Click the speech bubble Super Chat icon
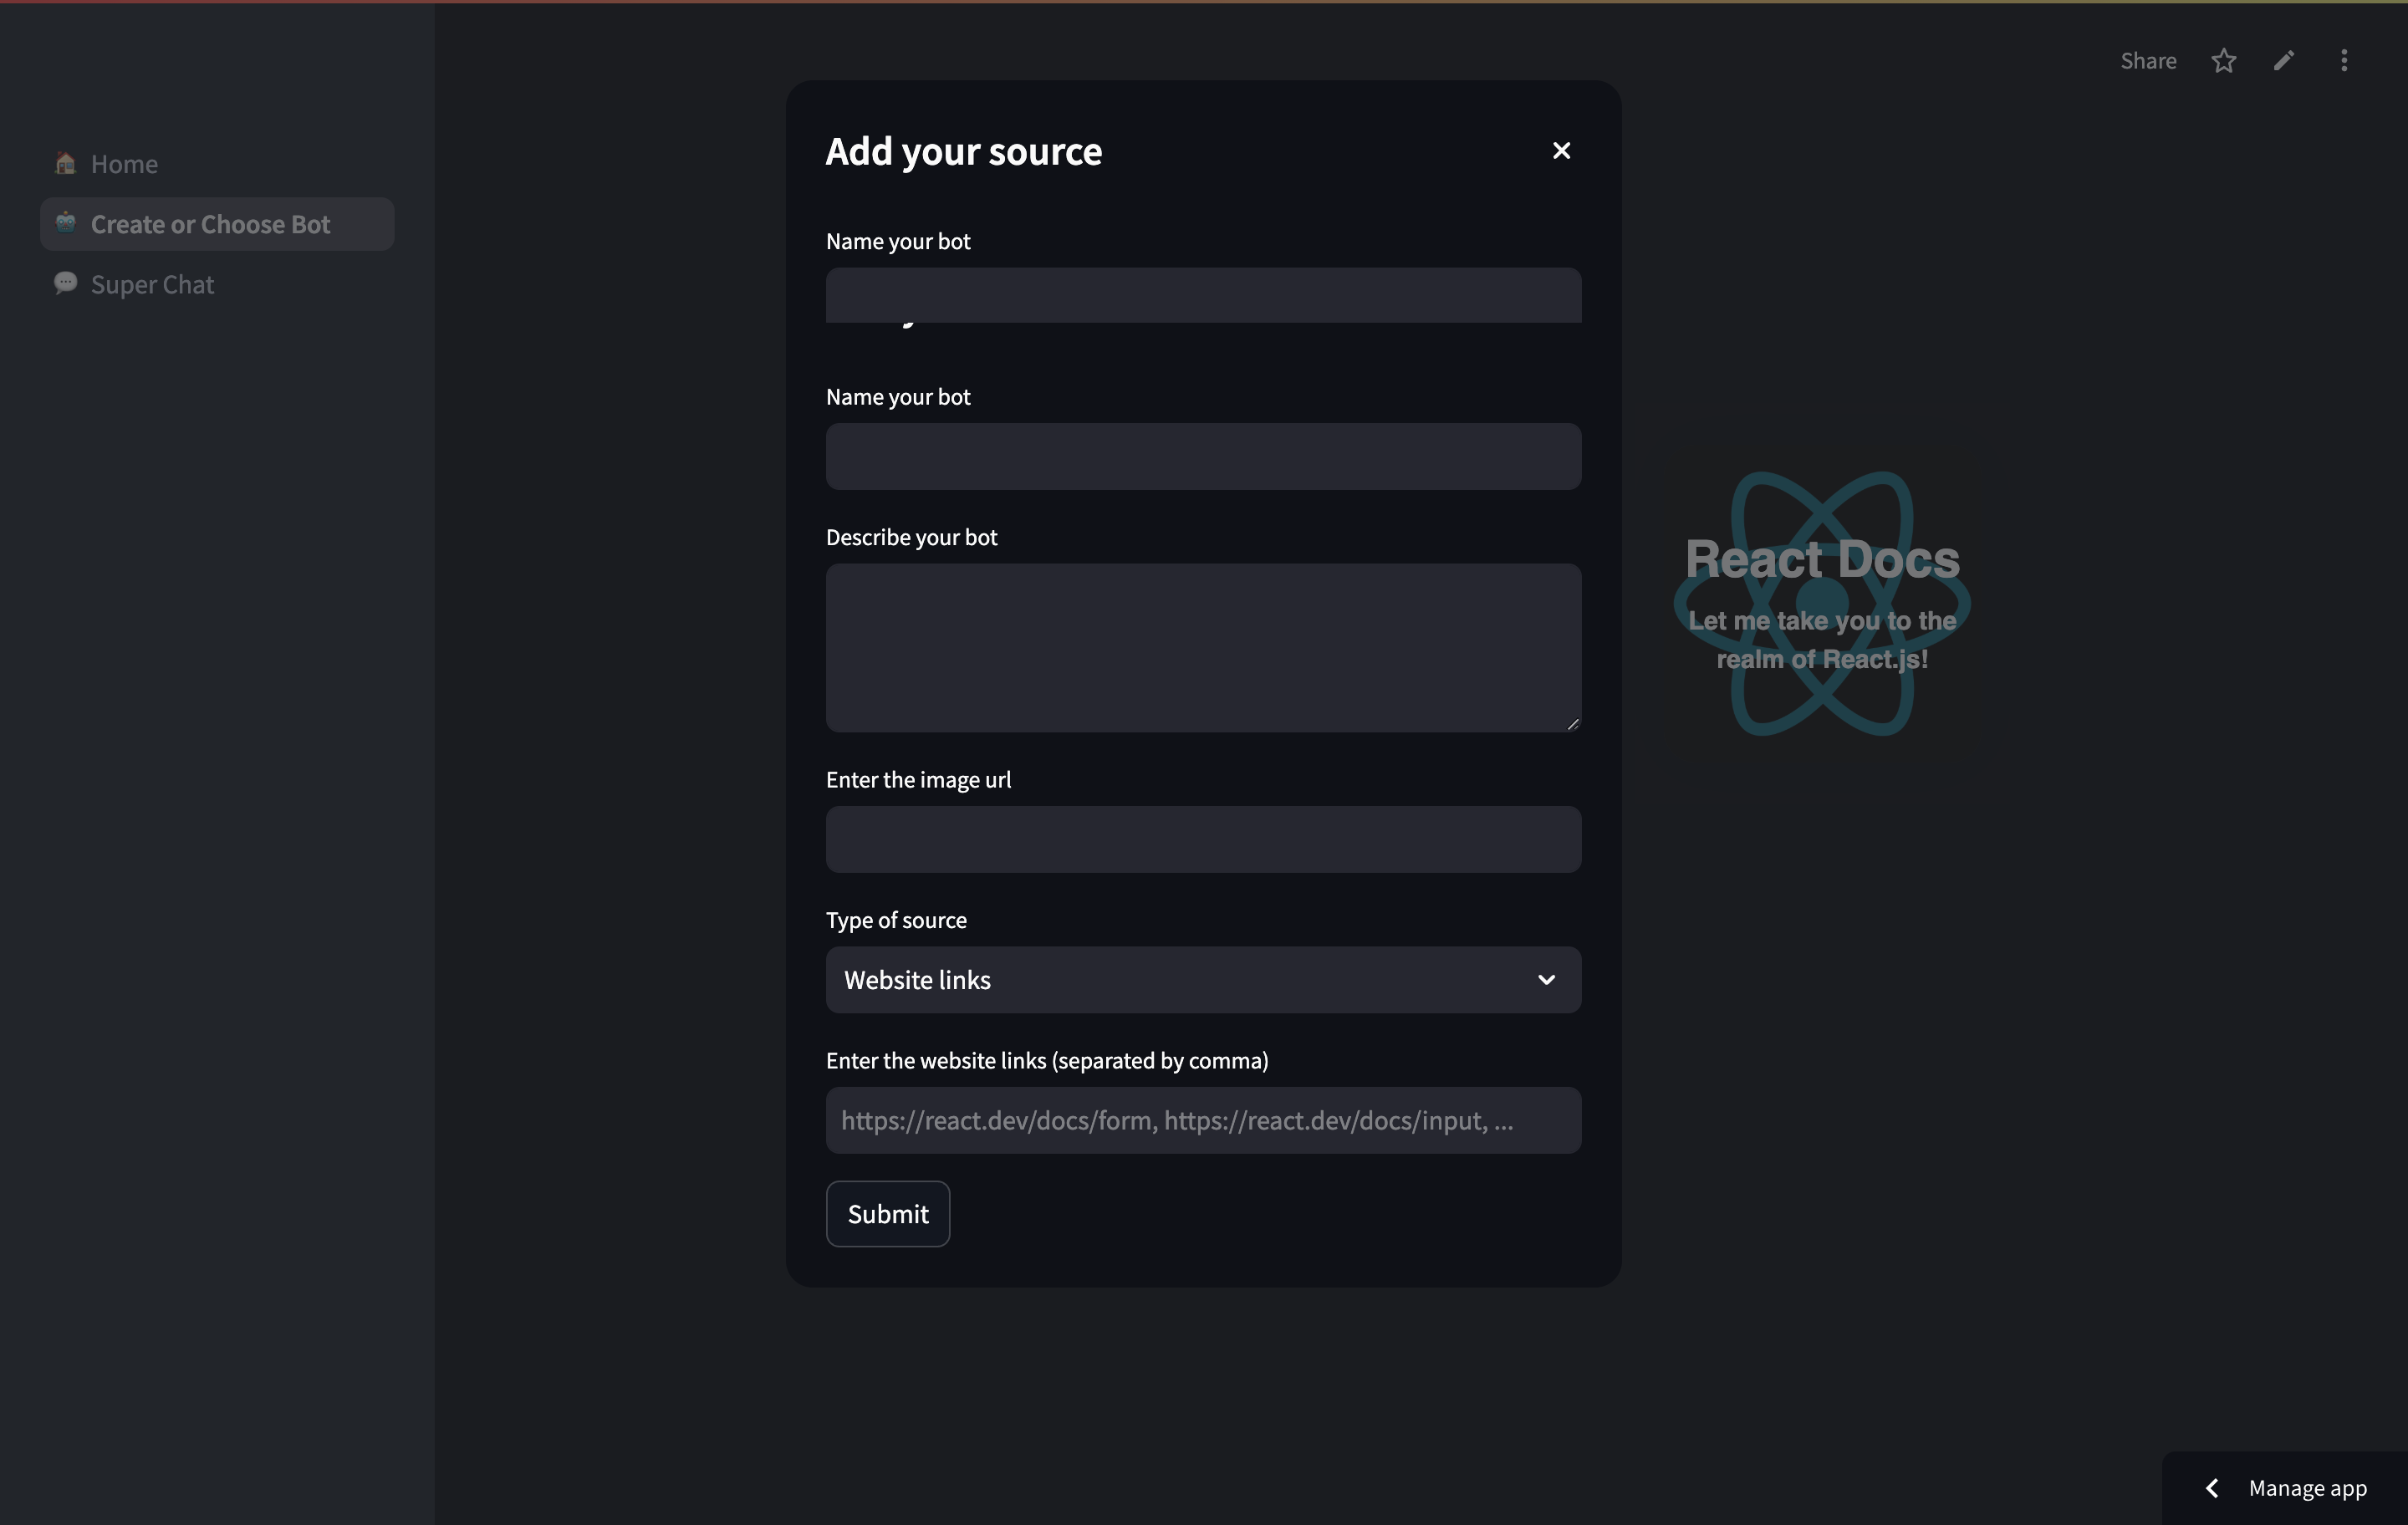 (66, 283)
